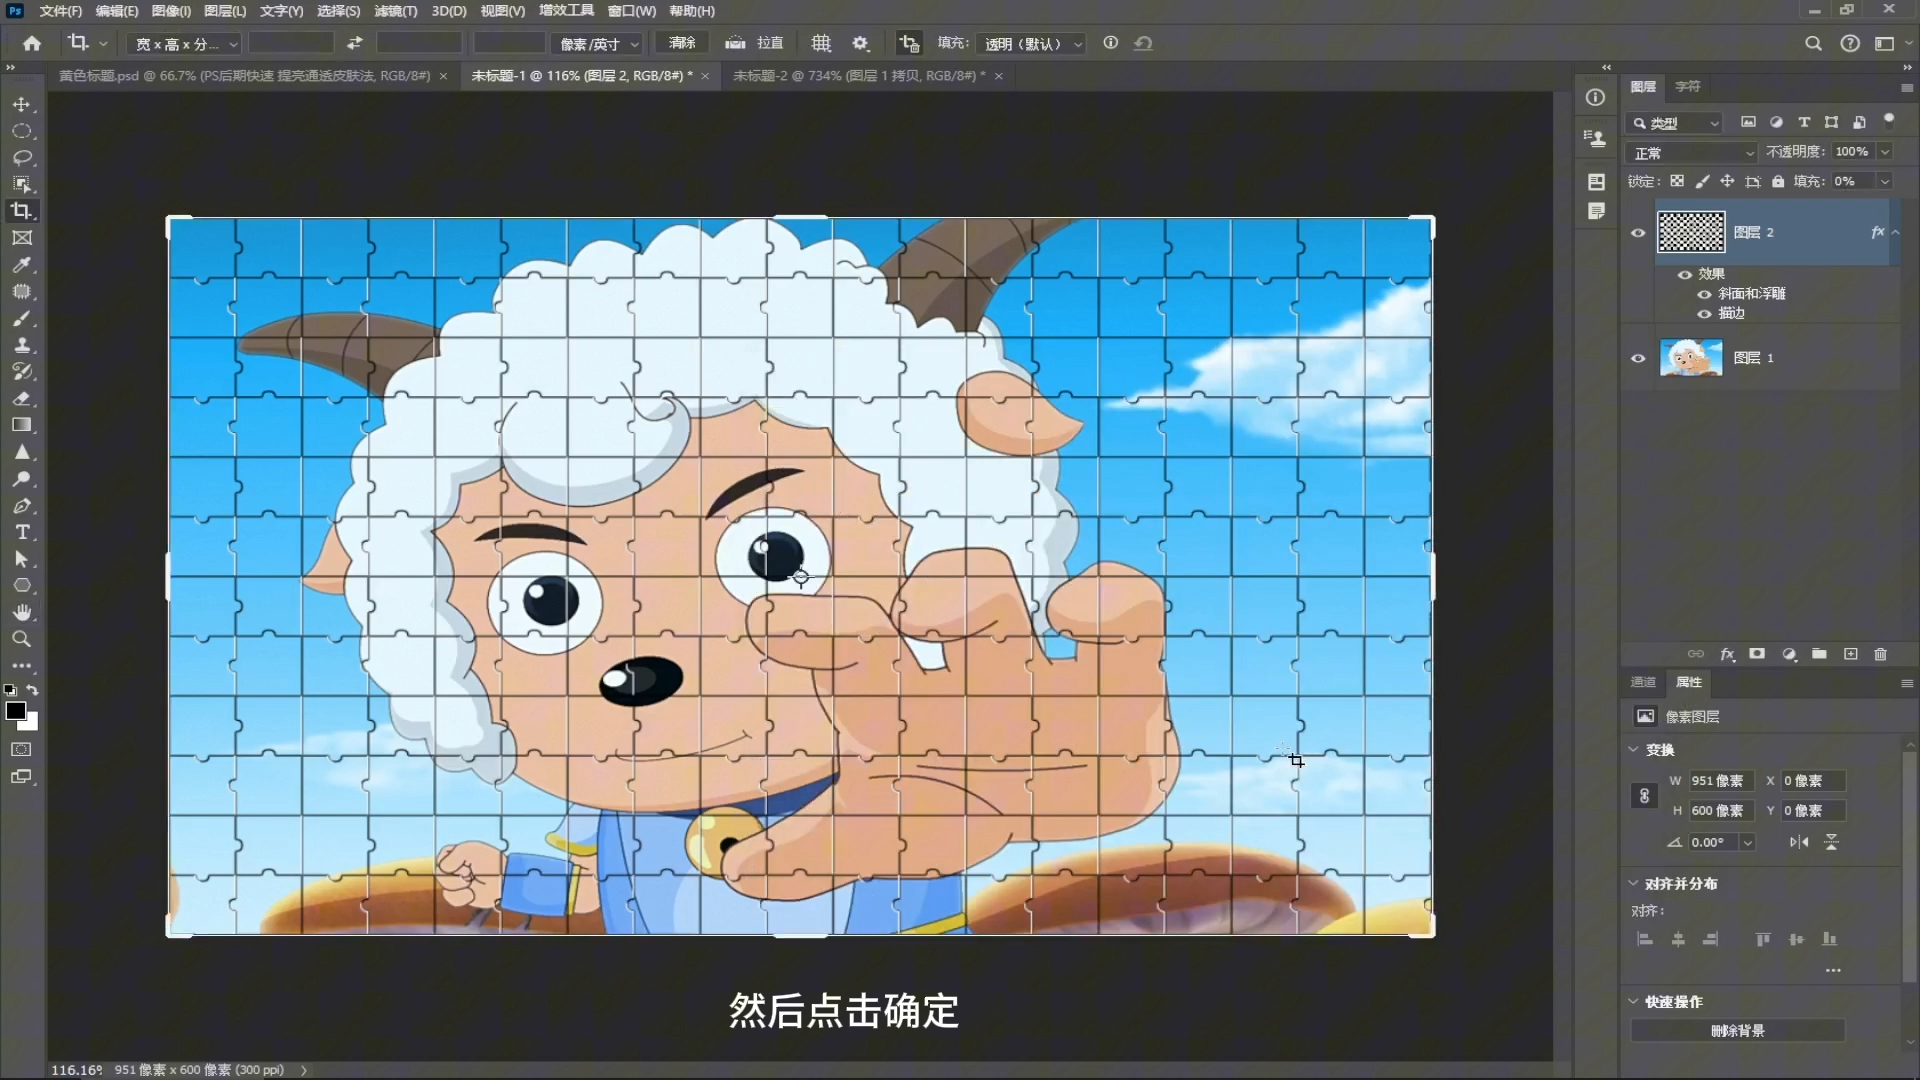Create new layer with plus icon
The width and height of the screenshot is (1920, 1080).
(x=1850, y=654)
